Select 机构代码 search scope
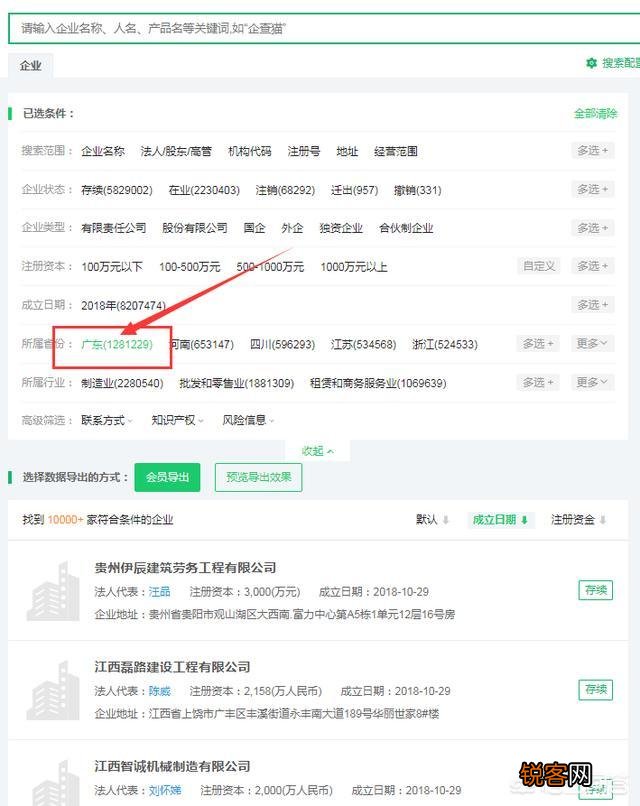The image size is (640, 806). (249, 151)
